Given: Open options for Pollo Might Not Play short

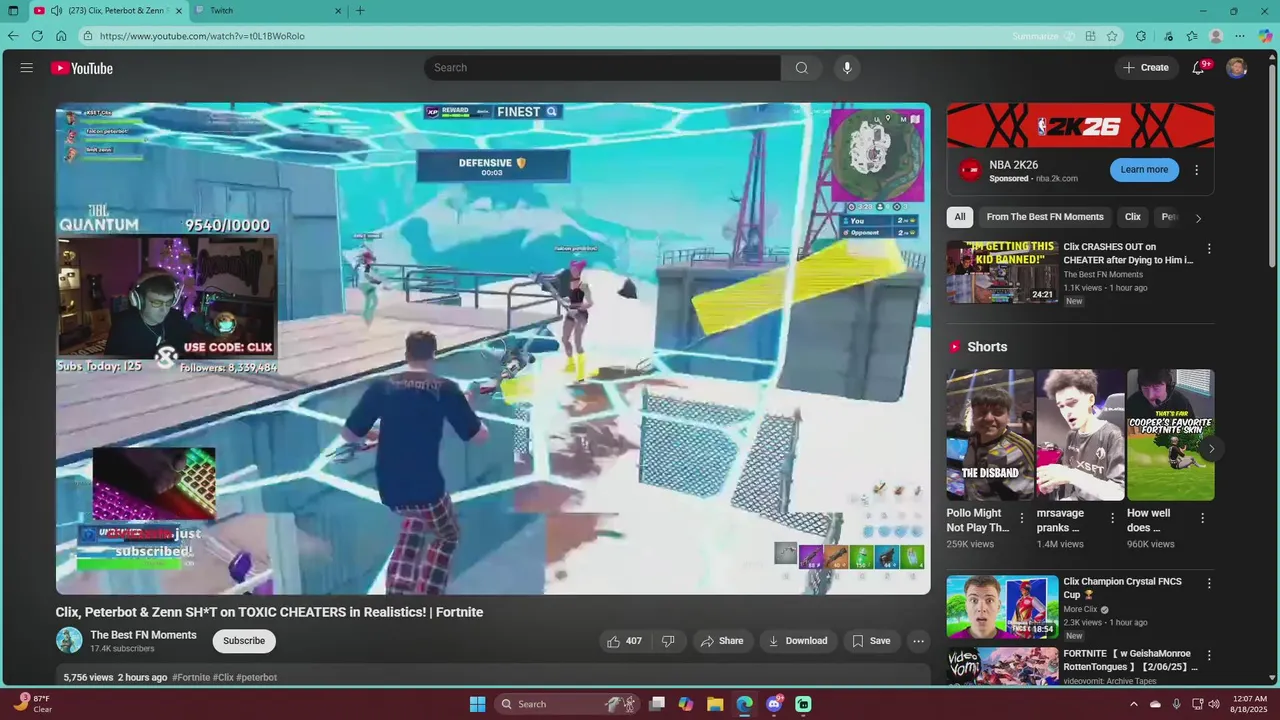Looking at the screenshot, I should click(x=1022, y=518).
